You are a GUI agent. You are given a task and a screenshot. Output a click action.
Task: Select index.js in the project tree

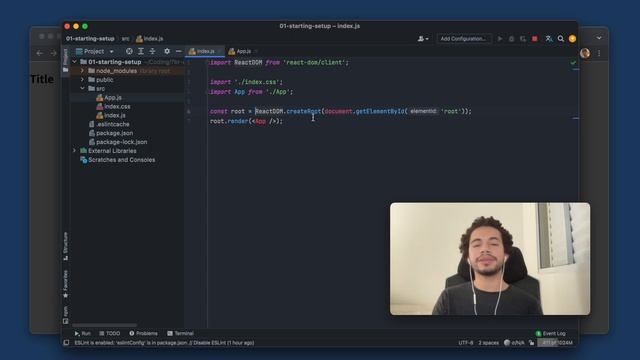[x=115, y=116]
